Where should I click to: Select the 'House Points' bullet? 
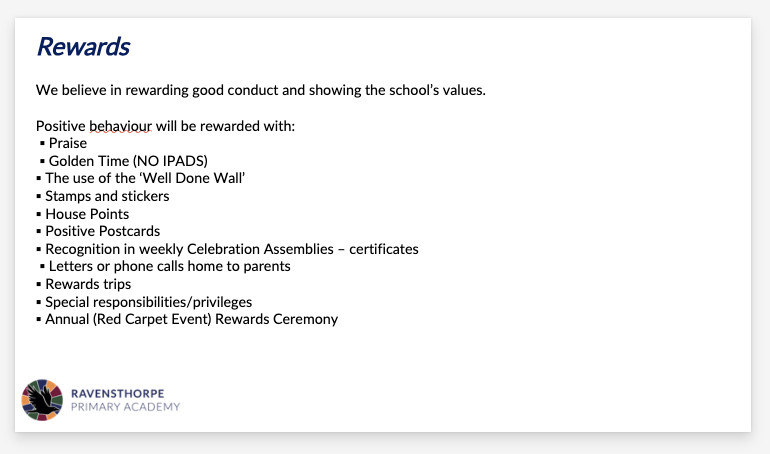coord(87,214)
